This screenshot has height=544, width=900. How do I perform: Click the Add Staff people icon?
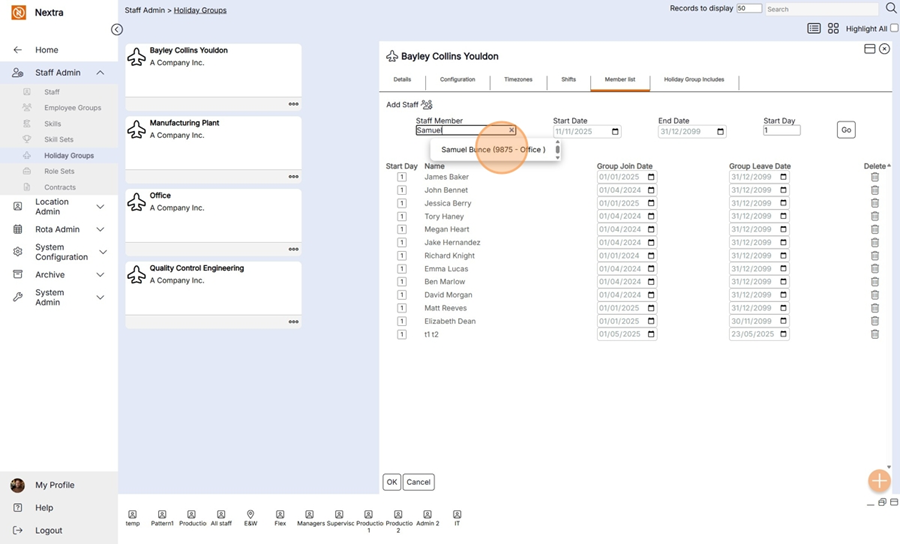[x=426, y=104]
